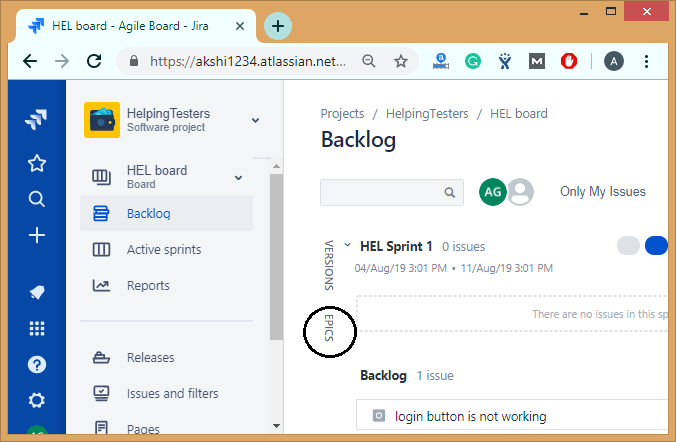The width and height of the screenshot is (676, 442).
Task: Click sidebar vertical scrollbar thumb
Action: 276,257
